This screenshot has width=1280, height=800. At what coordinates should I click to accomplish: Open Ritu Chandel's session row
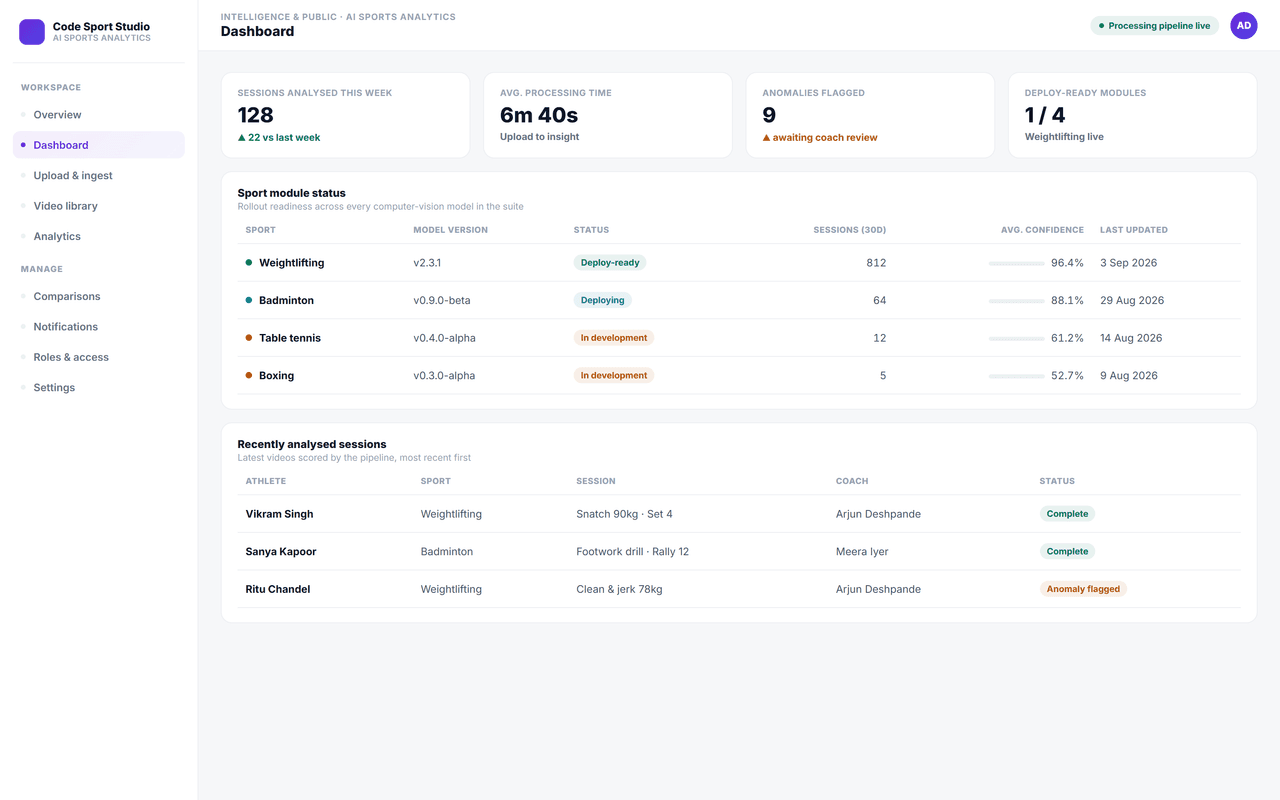tap(739, 590)
